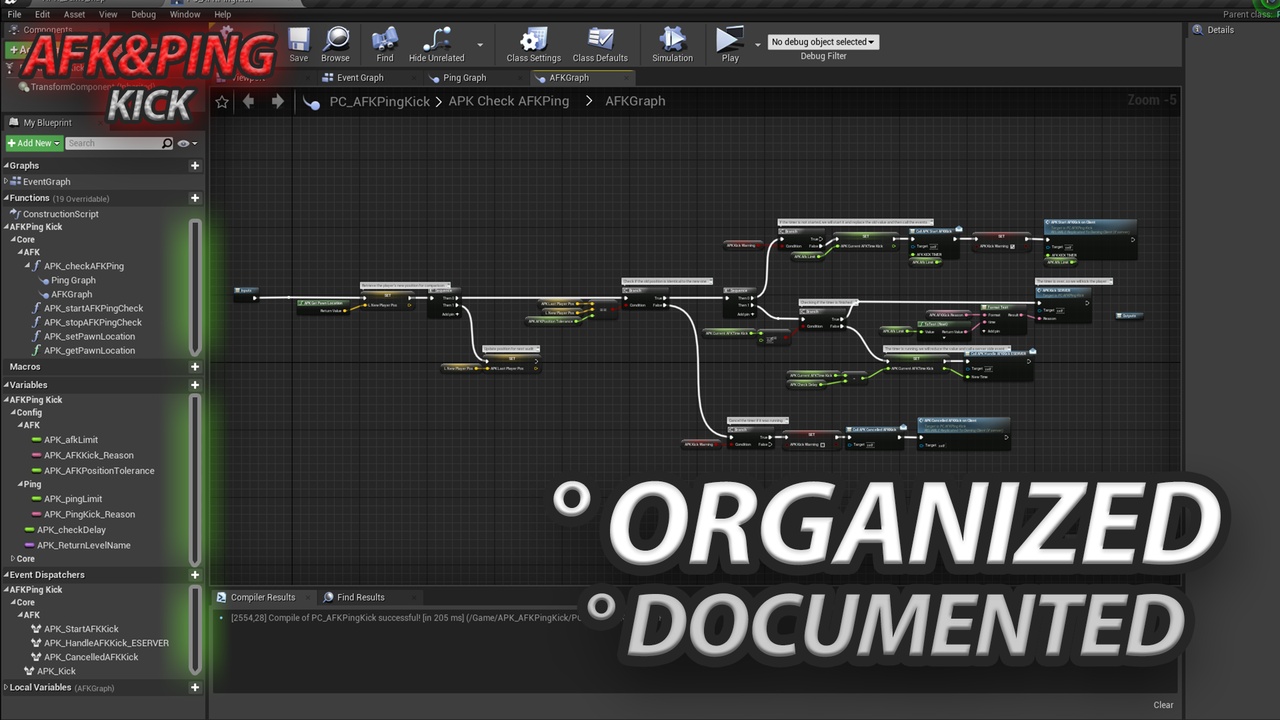Add a local variable with its plus icon
The image size is (1280, 720).
pos(195,688)
